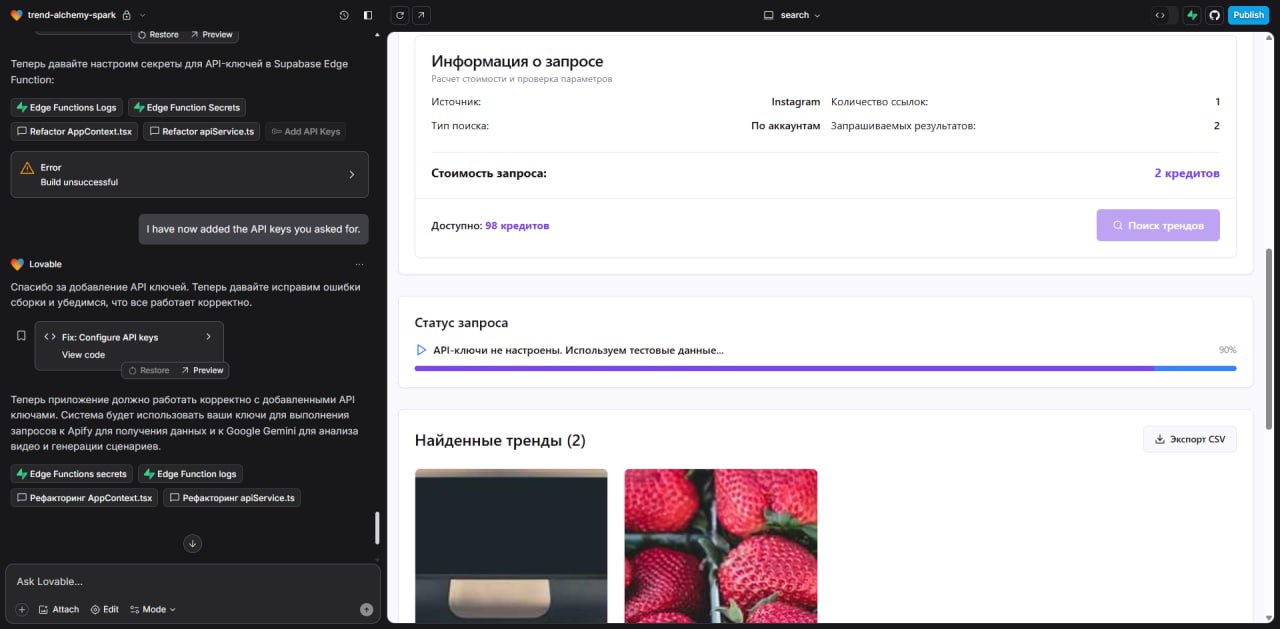Open the search device dropdown in the top bar
This screenshot has width=1280, height=629.
(792, 14)
